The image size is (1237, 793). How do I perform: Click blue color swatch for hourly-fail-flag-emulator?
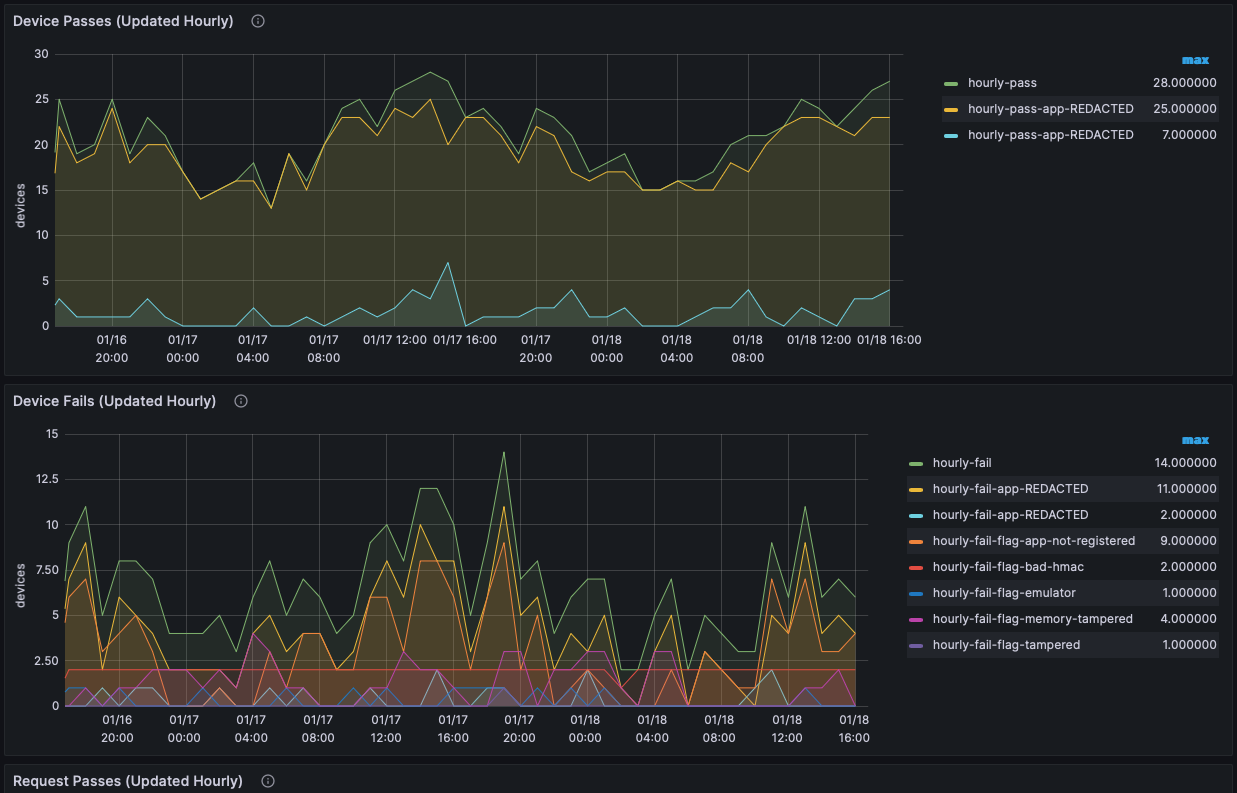915,593
